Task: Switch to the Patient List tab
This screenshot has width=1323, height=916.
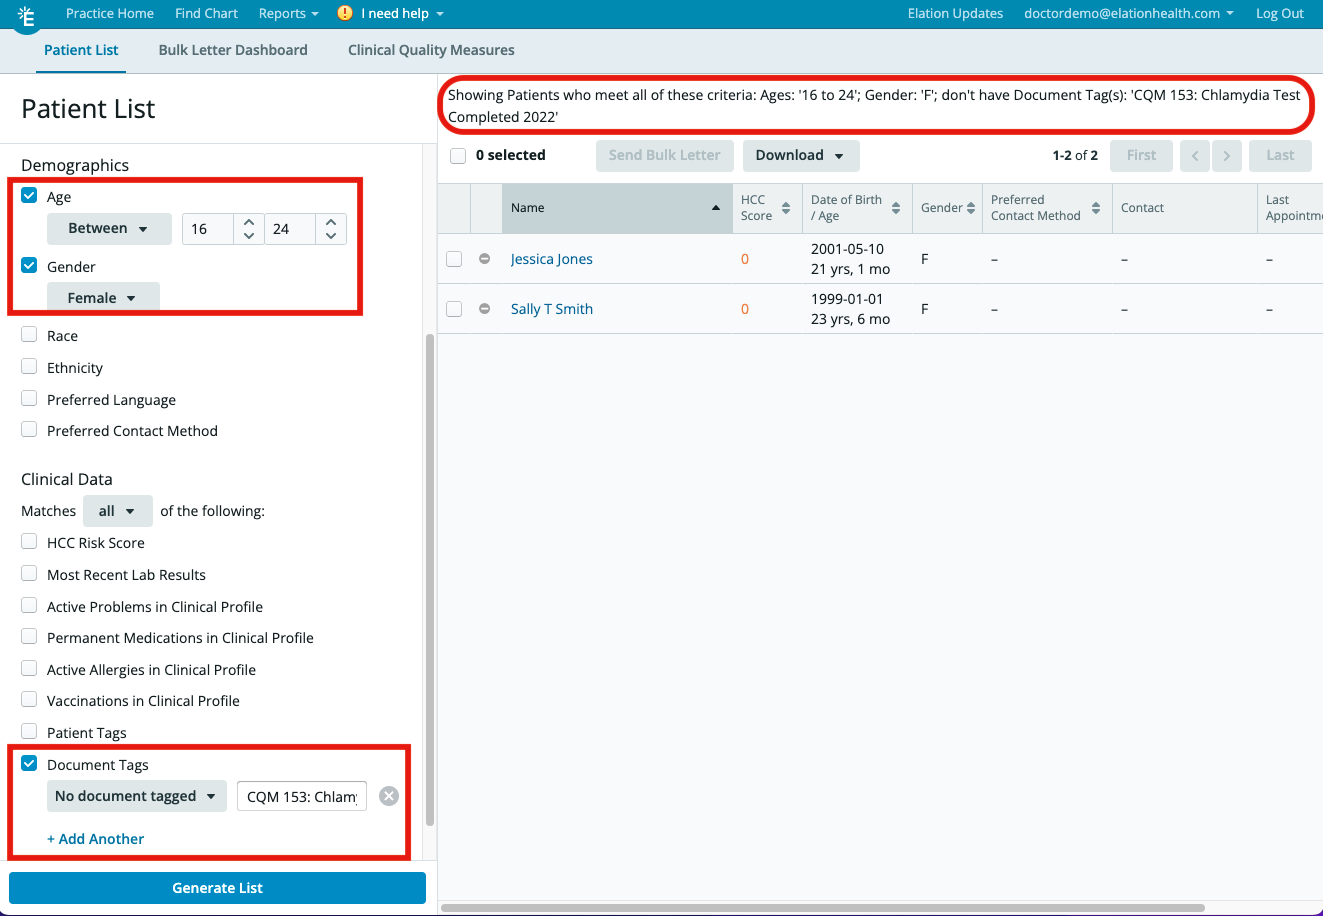Action: click(x=81, y=50)
